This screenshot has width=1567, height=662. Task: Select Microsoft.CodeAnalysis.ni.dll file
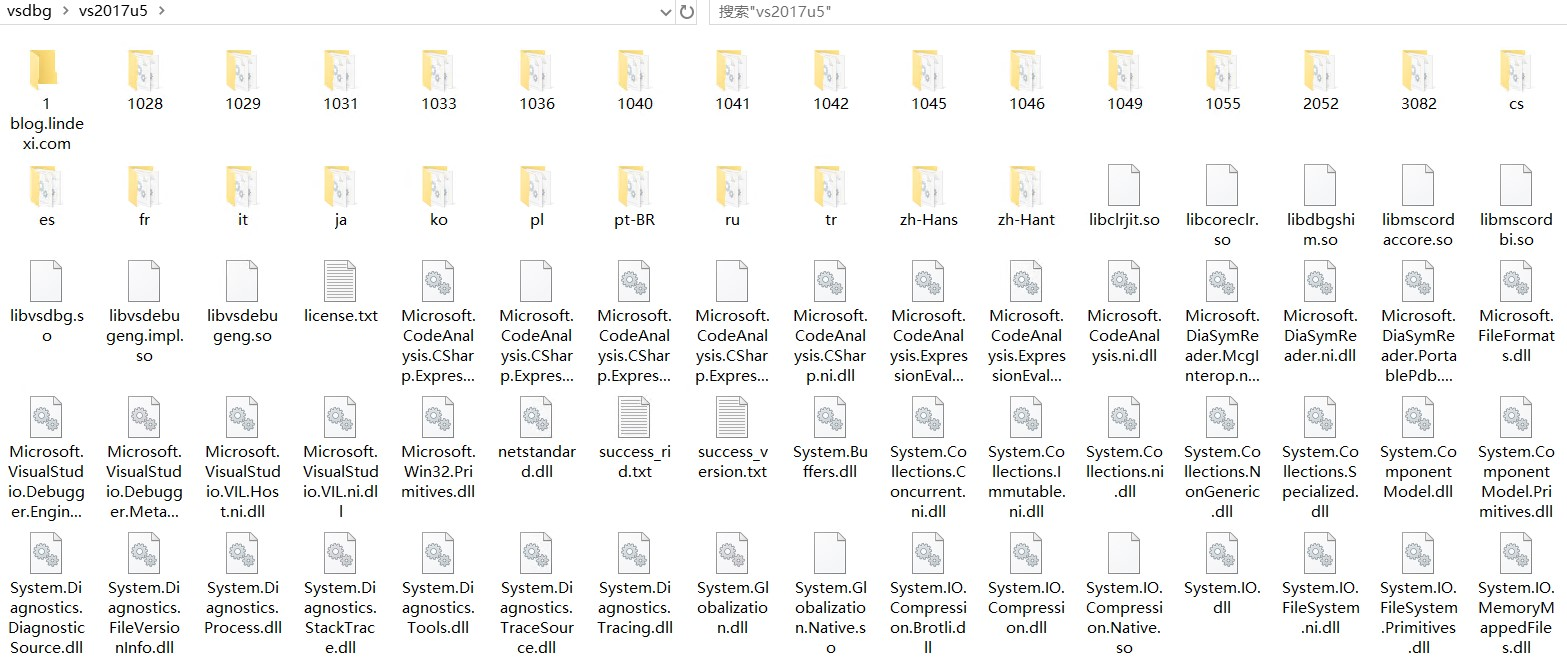pos(1125,312)
